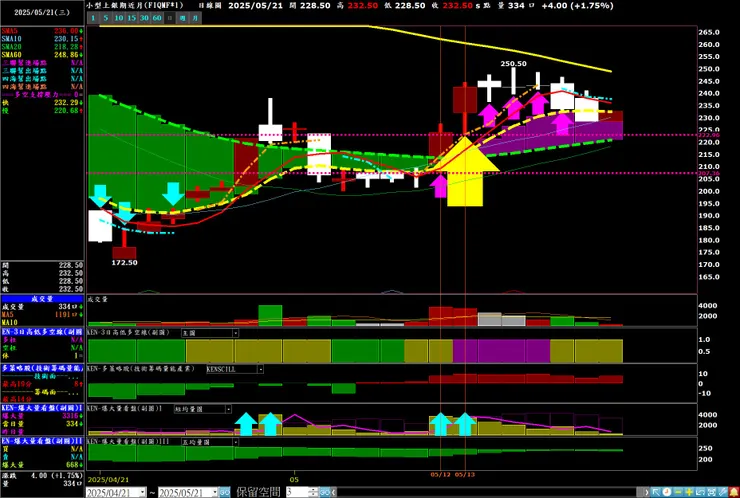The width and height of the screenshot is (740, 498).
Task: Switch chart to 5-minute timeframe
Action: click(x=106, y=18)
